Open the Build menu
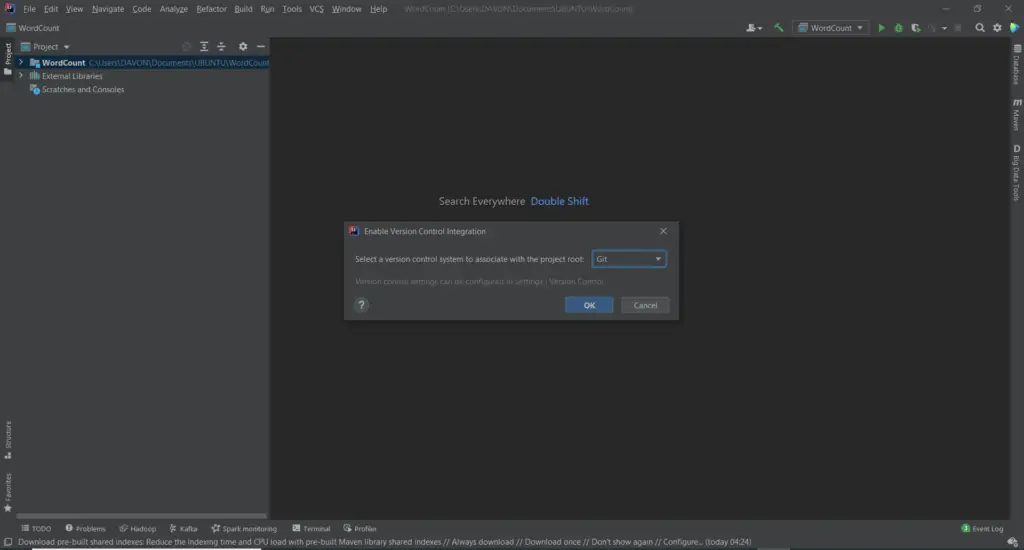Image resolution: width=1024 pixels, height=550 pixels. [x=243, y=9]
